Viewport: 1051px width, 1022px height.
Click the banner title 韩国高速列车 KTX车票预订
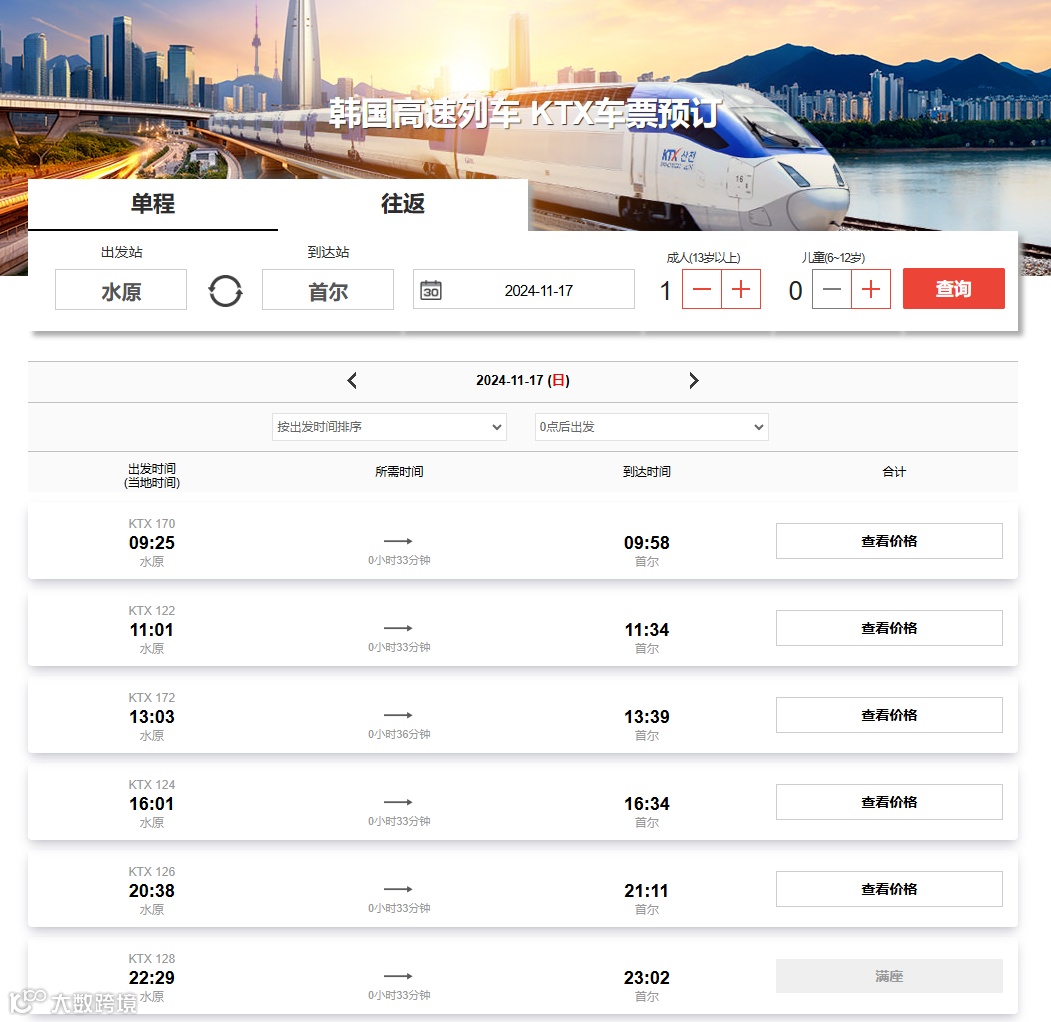[x=526, y=113]
